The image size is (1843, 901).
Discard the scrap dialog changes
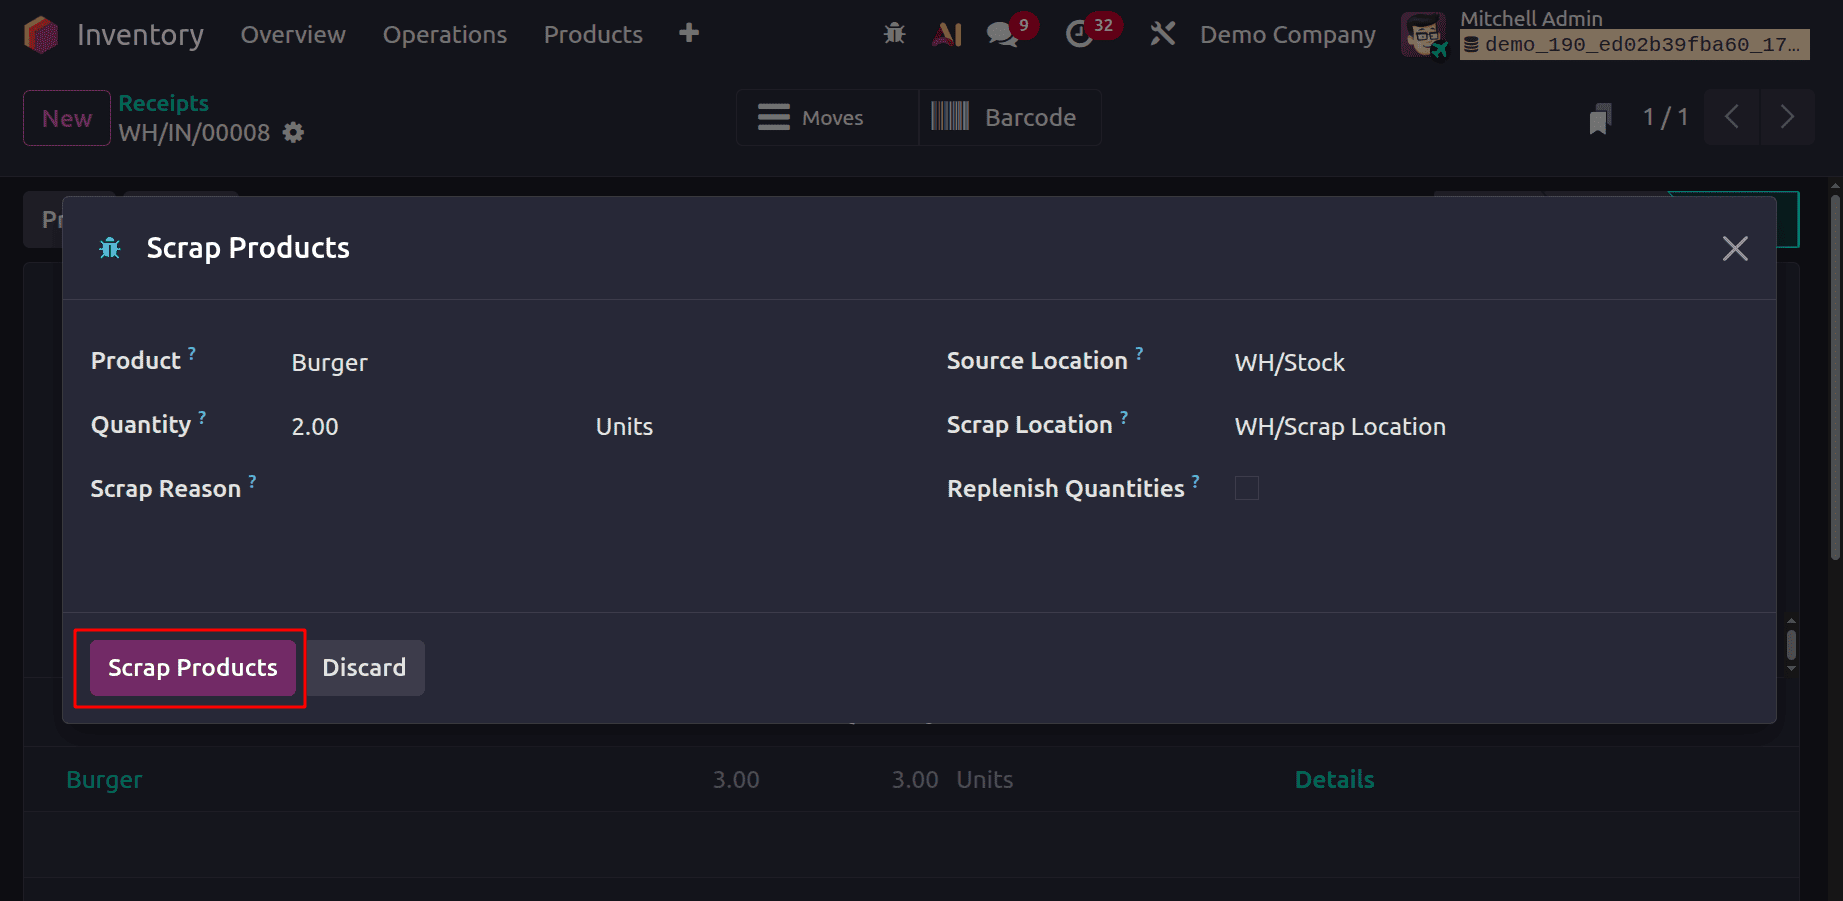pos(364,667)
